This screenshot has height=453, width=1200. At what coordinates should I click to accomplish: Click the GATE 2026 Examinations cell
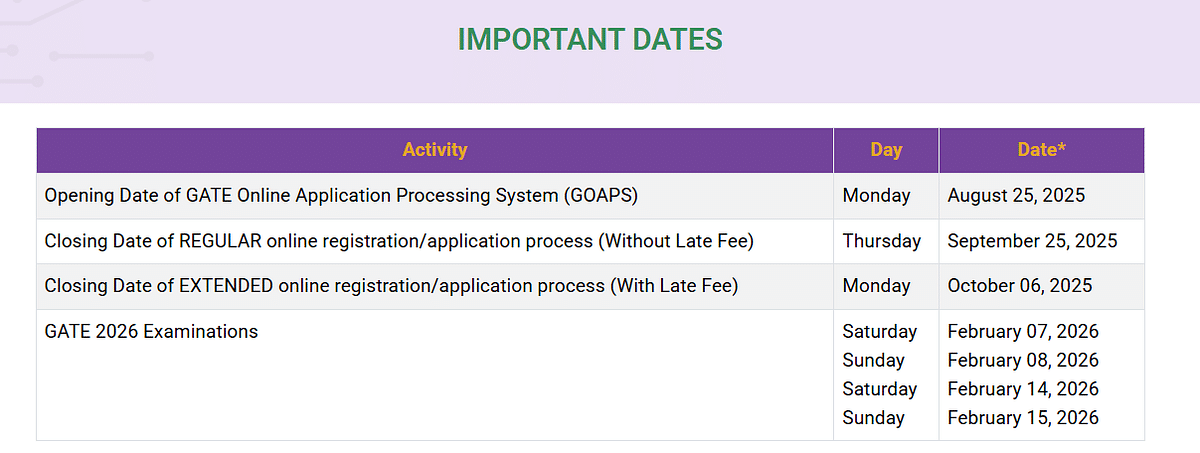435,375
